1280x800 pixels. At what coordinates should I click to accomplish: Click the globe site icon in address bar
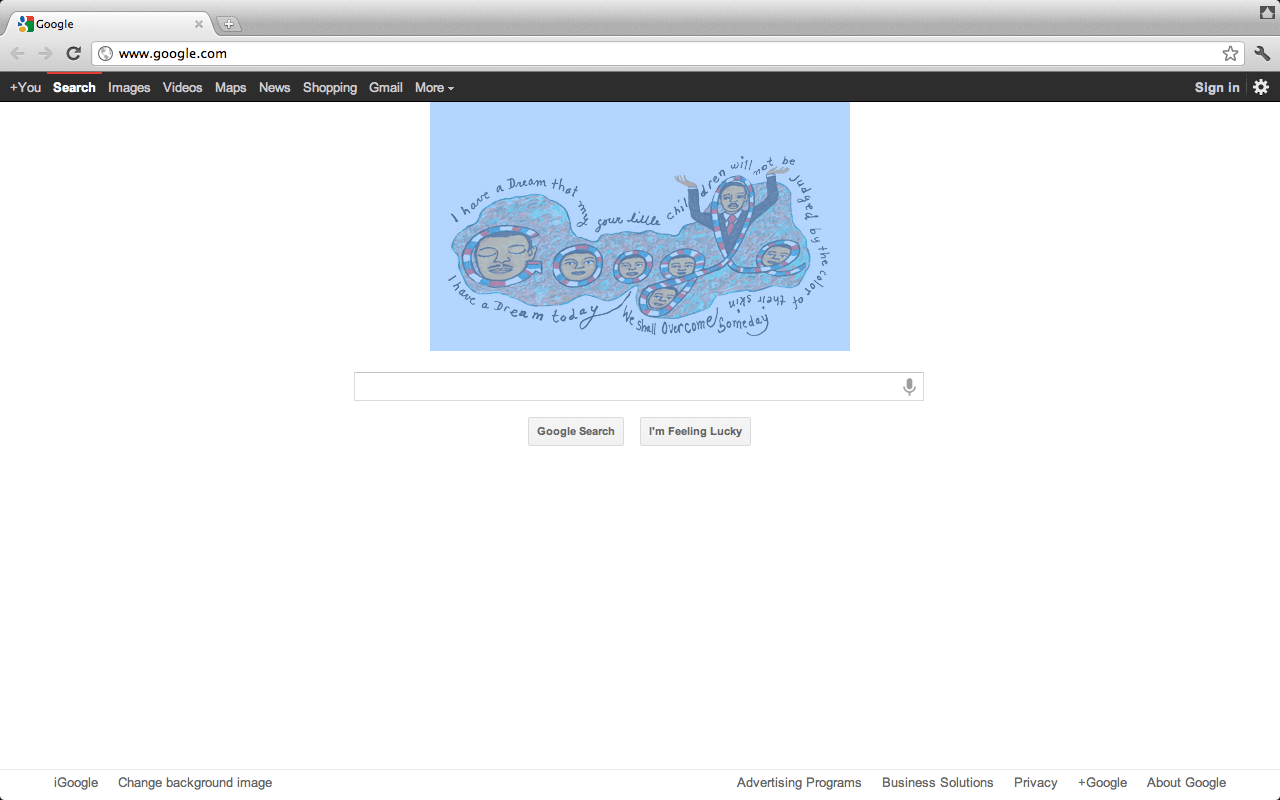pyautogui.click(x=106, y=54)
